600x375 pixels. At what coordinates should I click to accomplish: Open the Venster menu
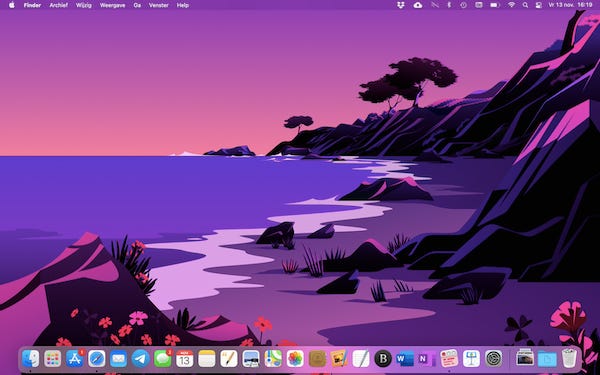pyautogui.click(x=159, y=5)
